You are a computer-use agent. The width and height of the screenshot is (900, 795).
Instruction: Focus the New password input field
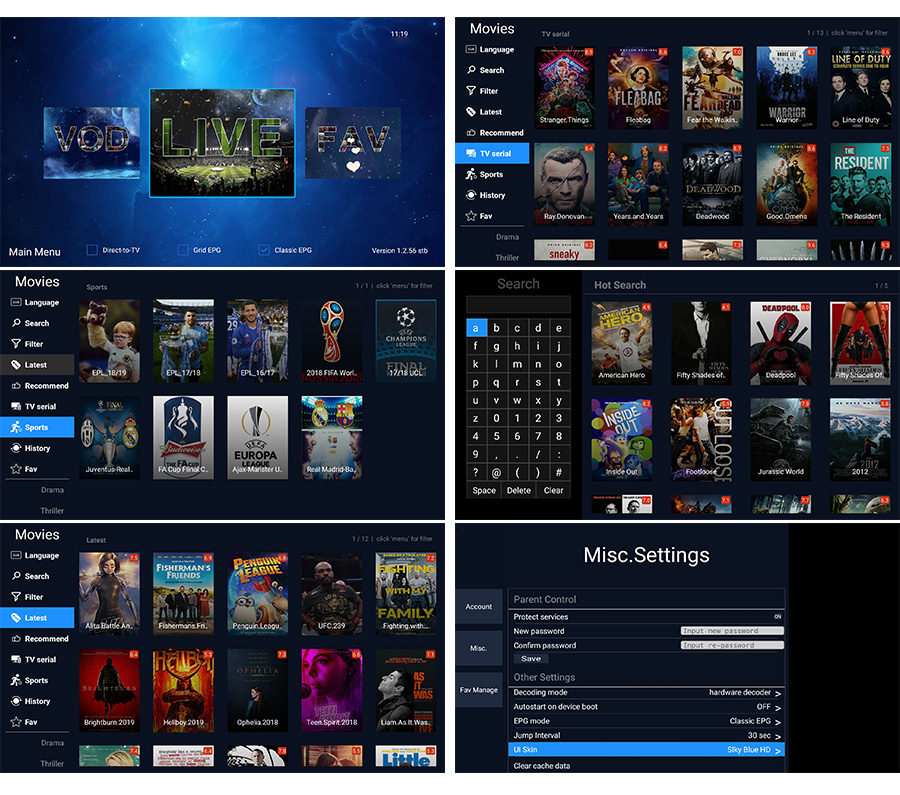tap(732, 631)
